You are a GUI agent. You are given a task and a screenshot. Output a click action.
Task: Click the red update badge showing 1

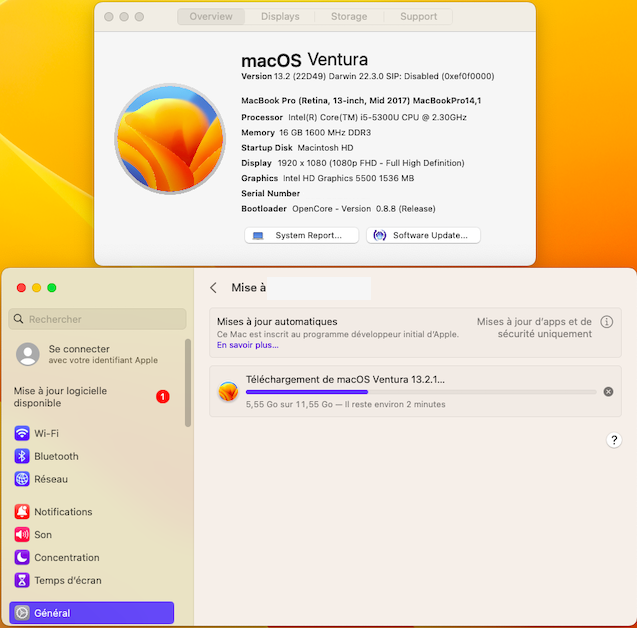coord(162,396)
